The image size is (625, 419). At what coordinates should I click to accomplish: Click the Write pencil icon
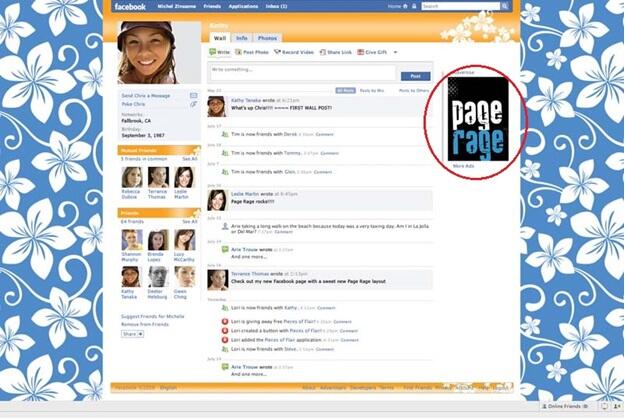click(212, 52)
